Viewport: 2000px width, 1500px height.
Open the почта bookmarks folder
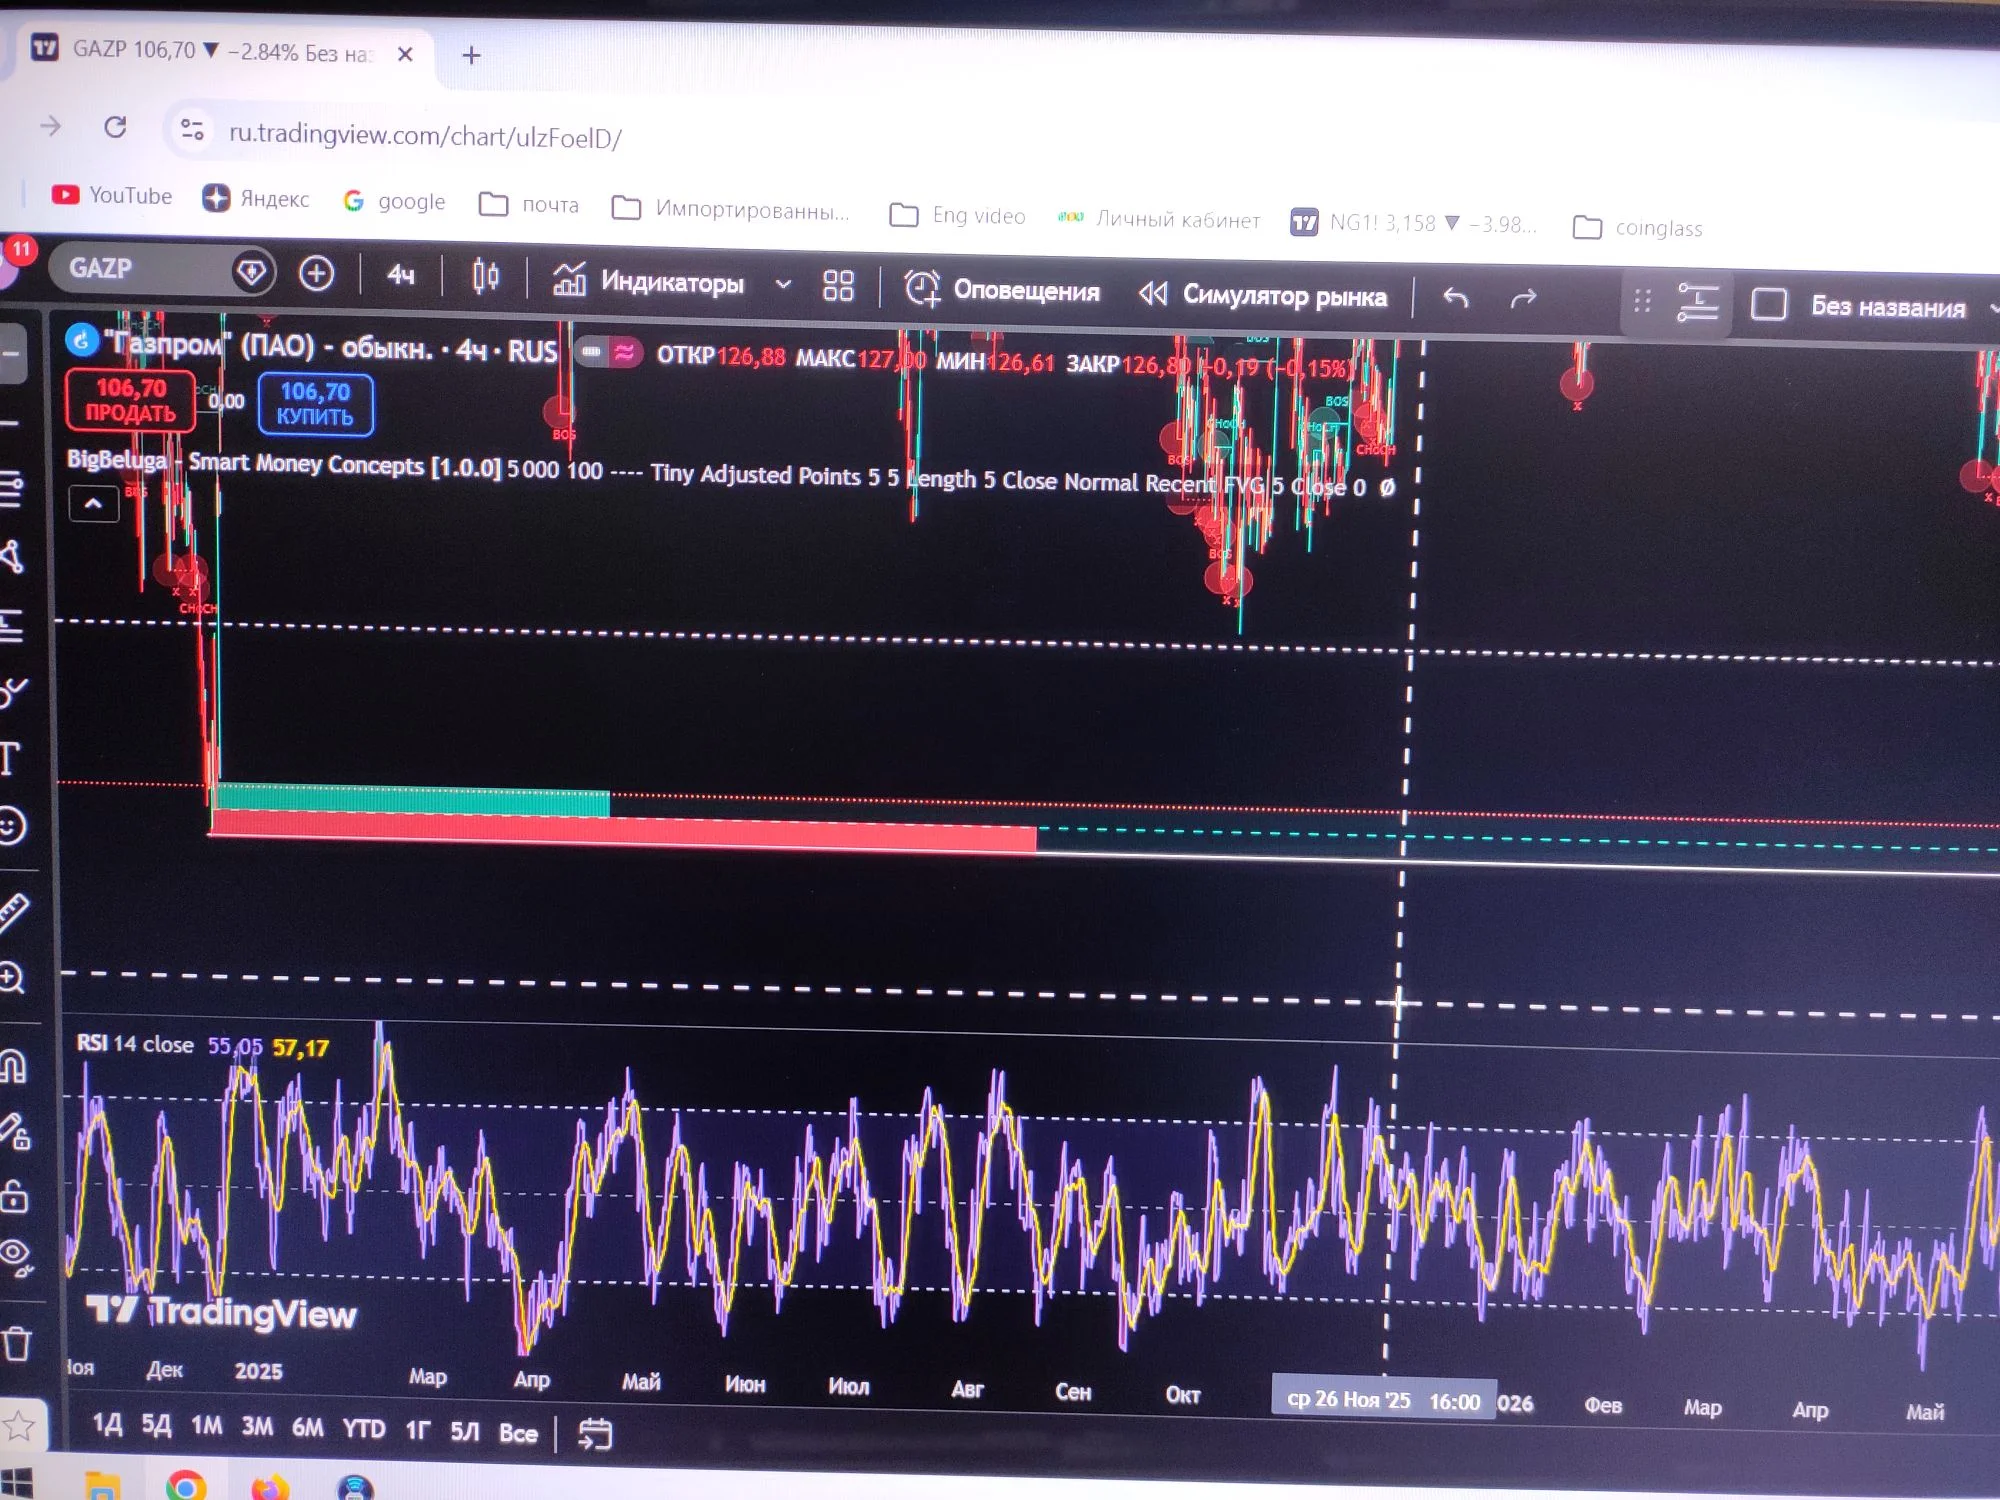tap(529, 204)
